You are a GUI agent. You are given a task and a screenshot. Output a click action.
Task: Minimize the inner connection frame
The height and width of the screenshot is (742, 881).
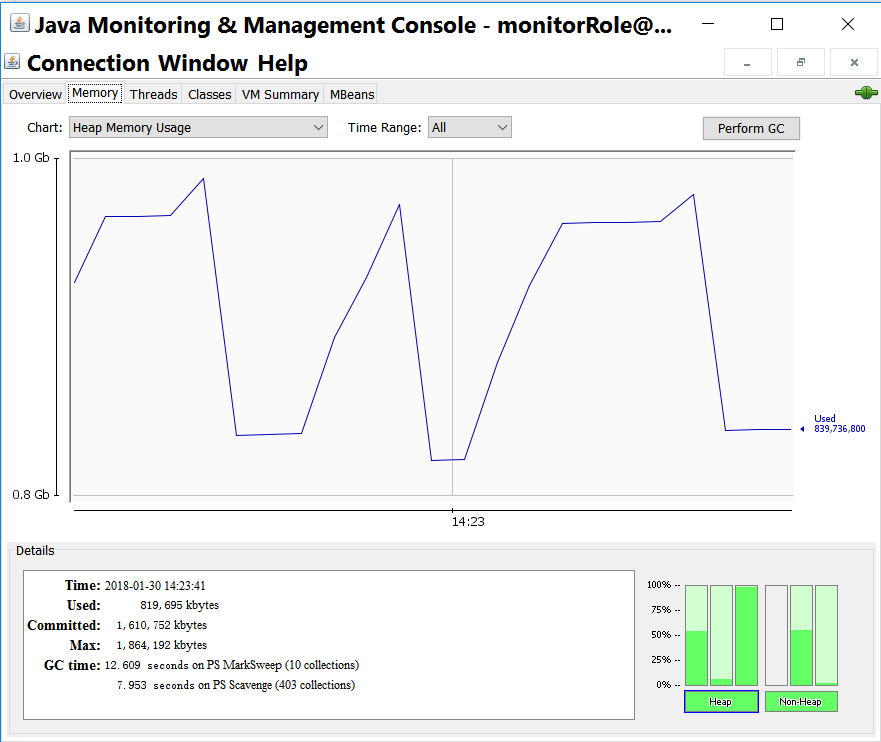click(747, 62)
